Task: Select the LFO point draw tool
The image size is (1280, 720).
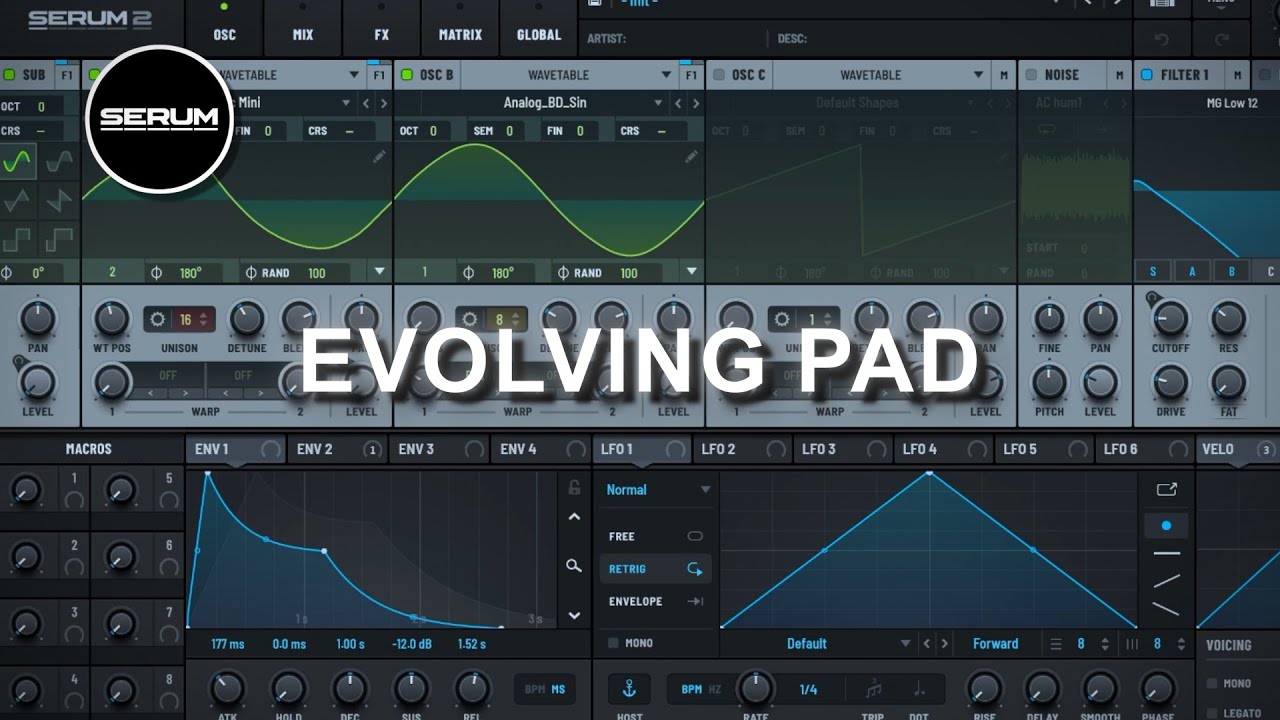Action: (x=1166, y=525)
